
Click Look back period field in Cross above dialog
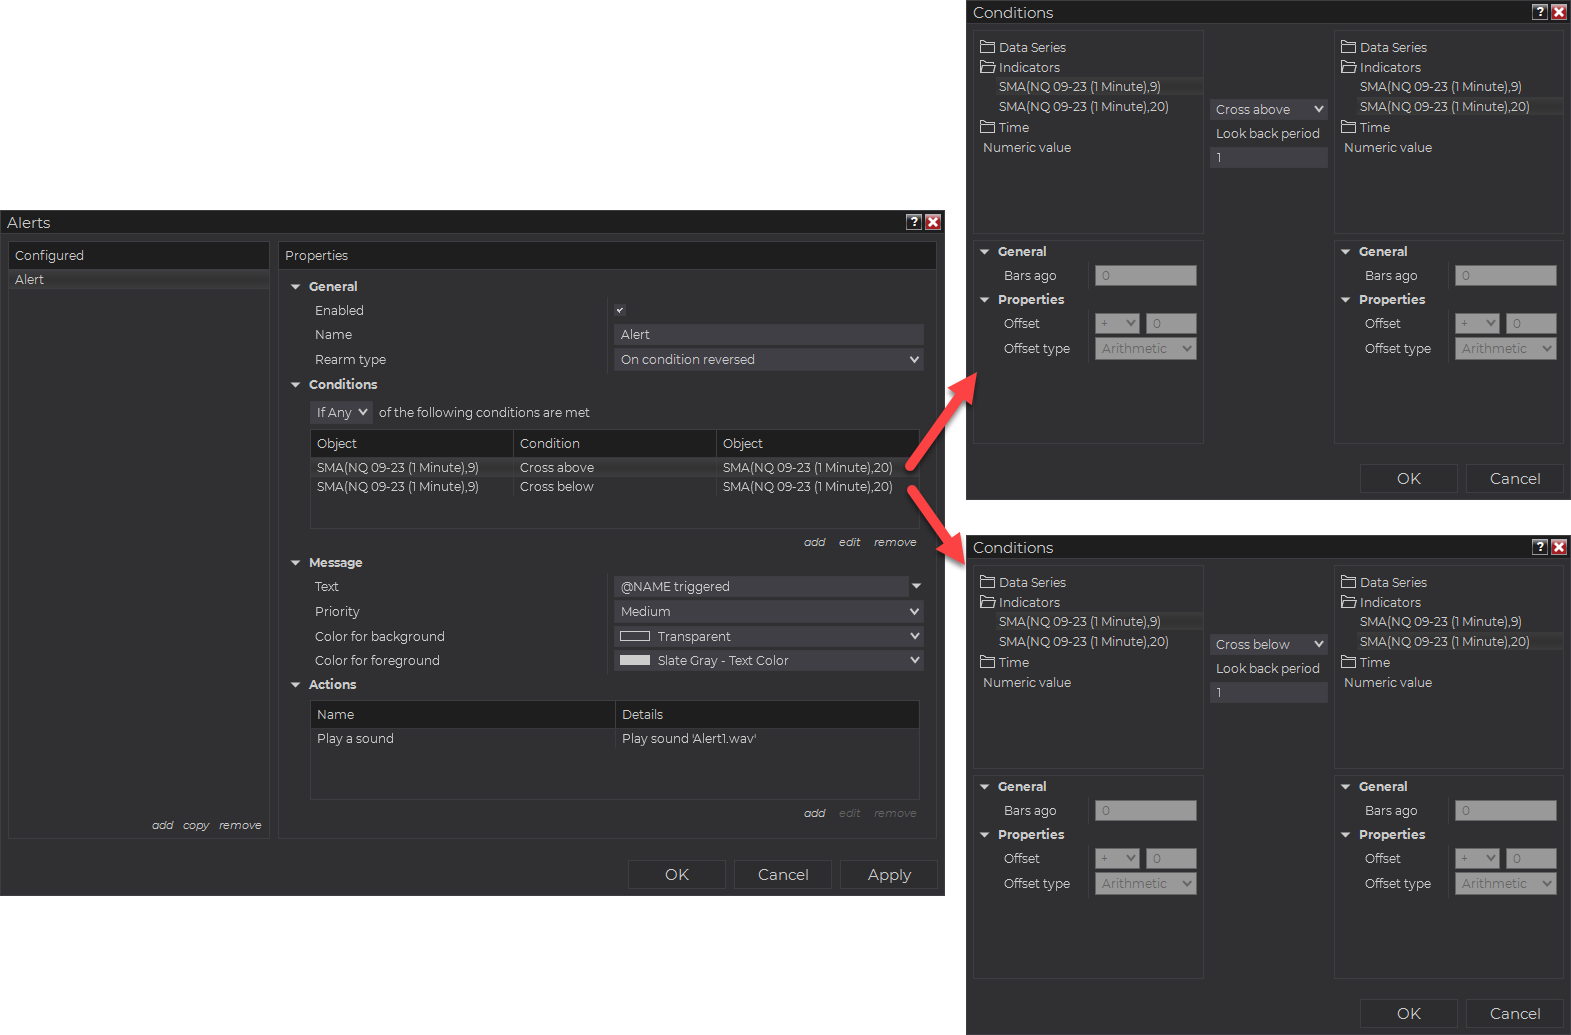pos(1269,157)
